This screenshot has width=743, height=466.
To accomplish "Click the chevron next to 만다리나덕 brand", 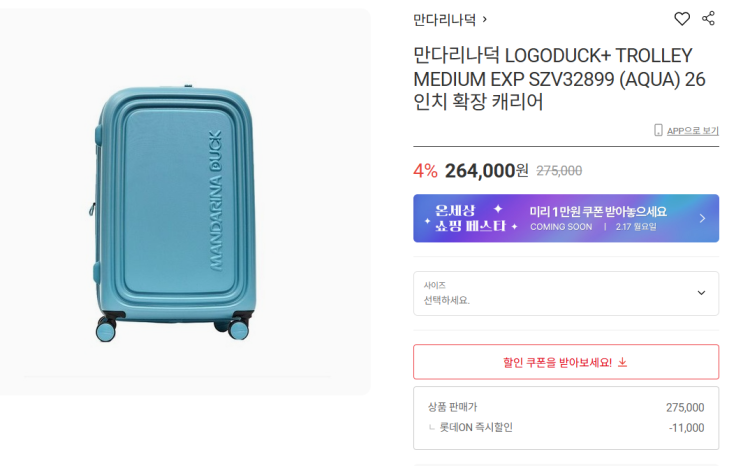I will 485,18.
